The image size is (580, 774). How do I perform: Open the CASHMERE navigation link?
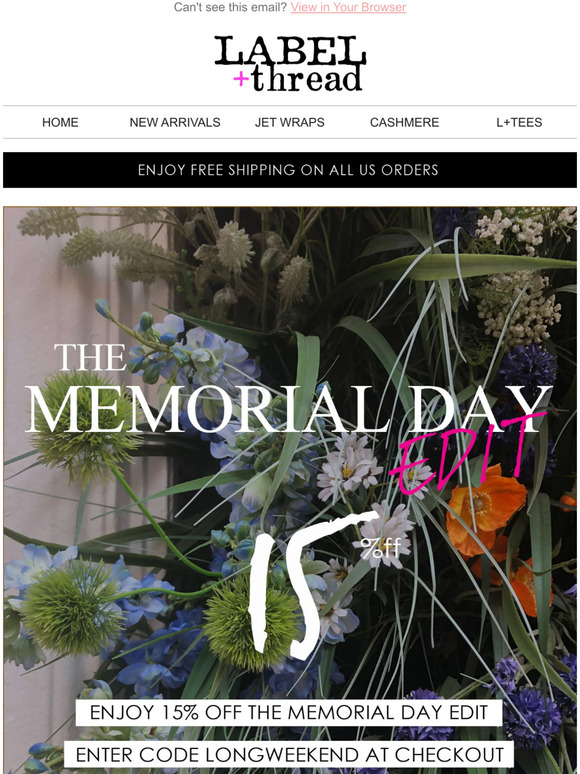pos(404,122)
